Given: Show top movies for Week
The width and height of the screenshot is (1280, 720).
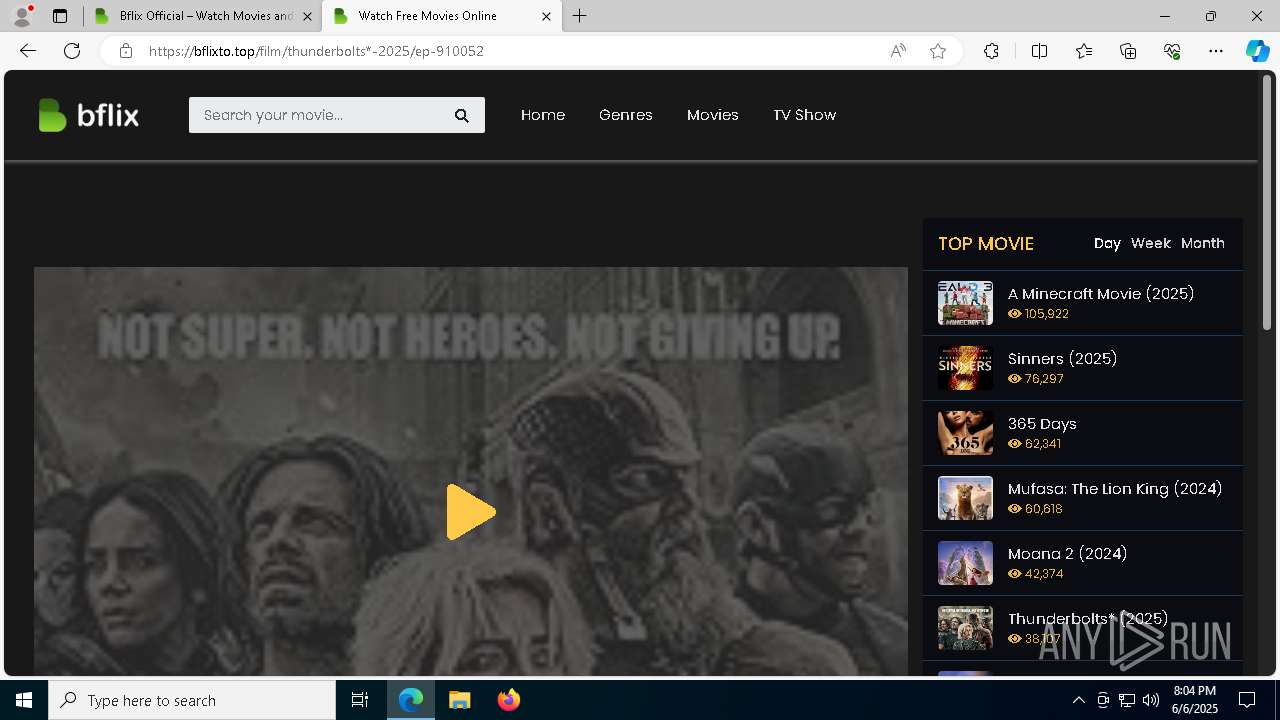Looking at the screenshot, I should tap(1151, 243).
